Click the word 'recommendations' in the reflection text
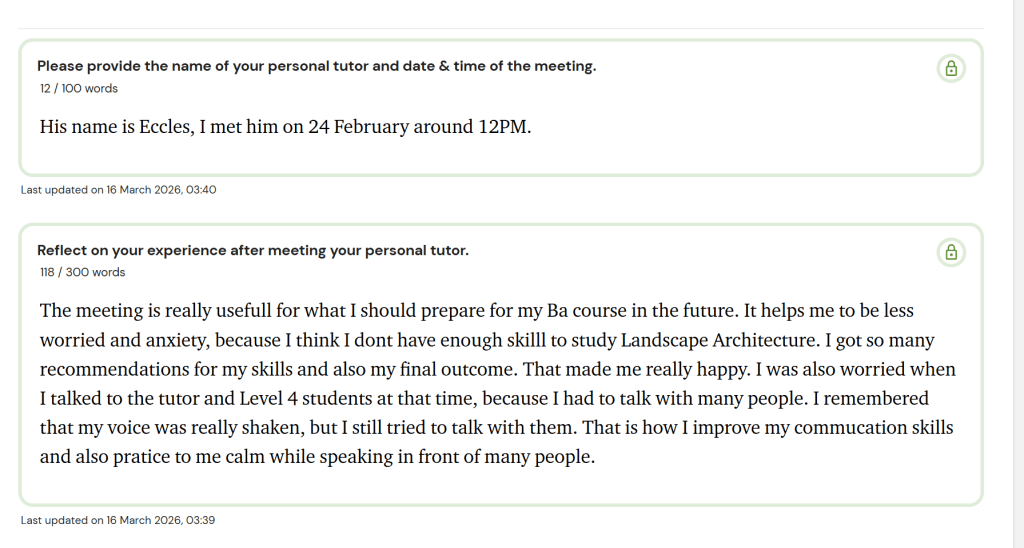This screenshot has width=1024, height=548. pos(111,370)
